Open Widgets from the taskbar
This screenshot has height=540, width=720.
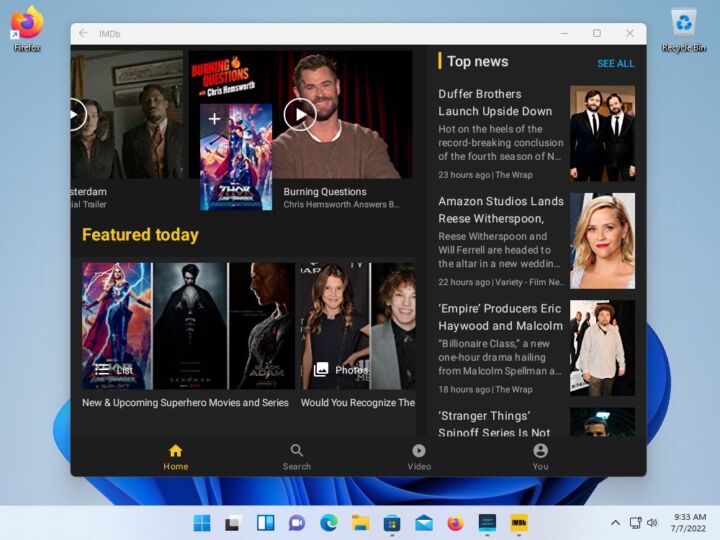tap(265, 523)
